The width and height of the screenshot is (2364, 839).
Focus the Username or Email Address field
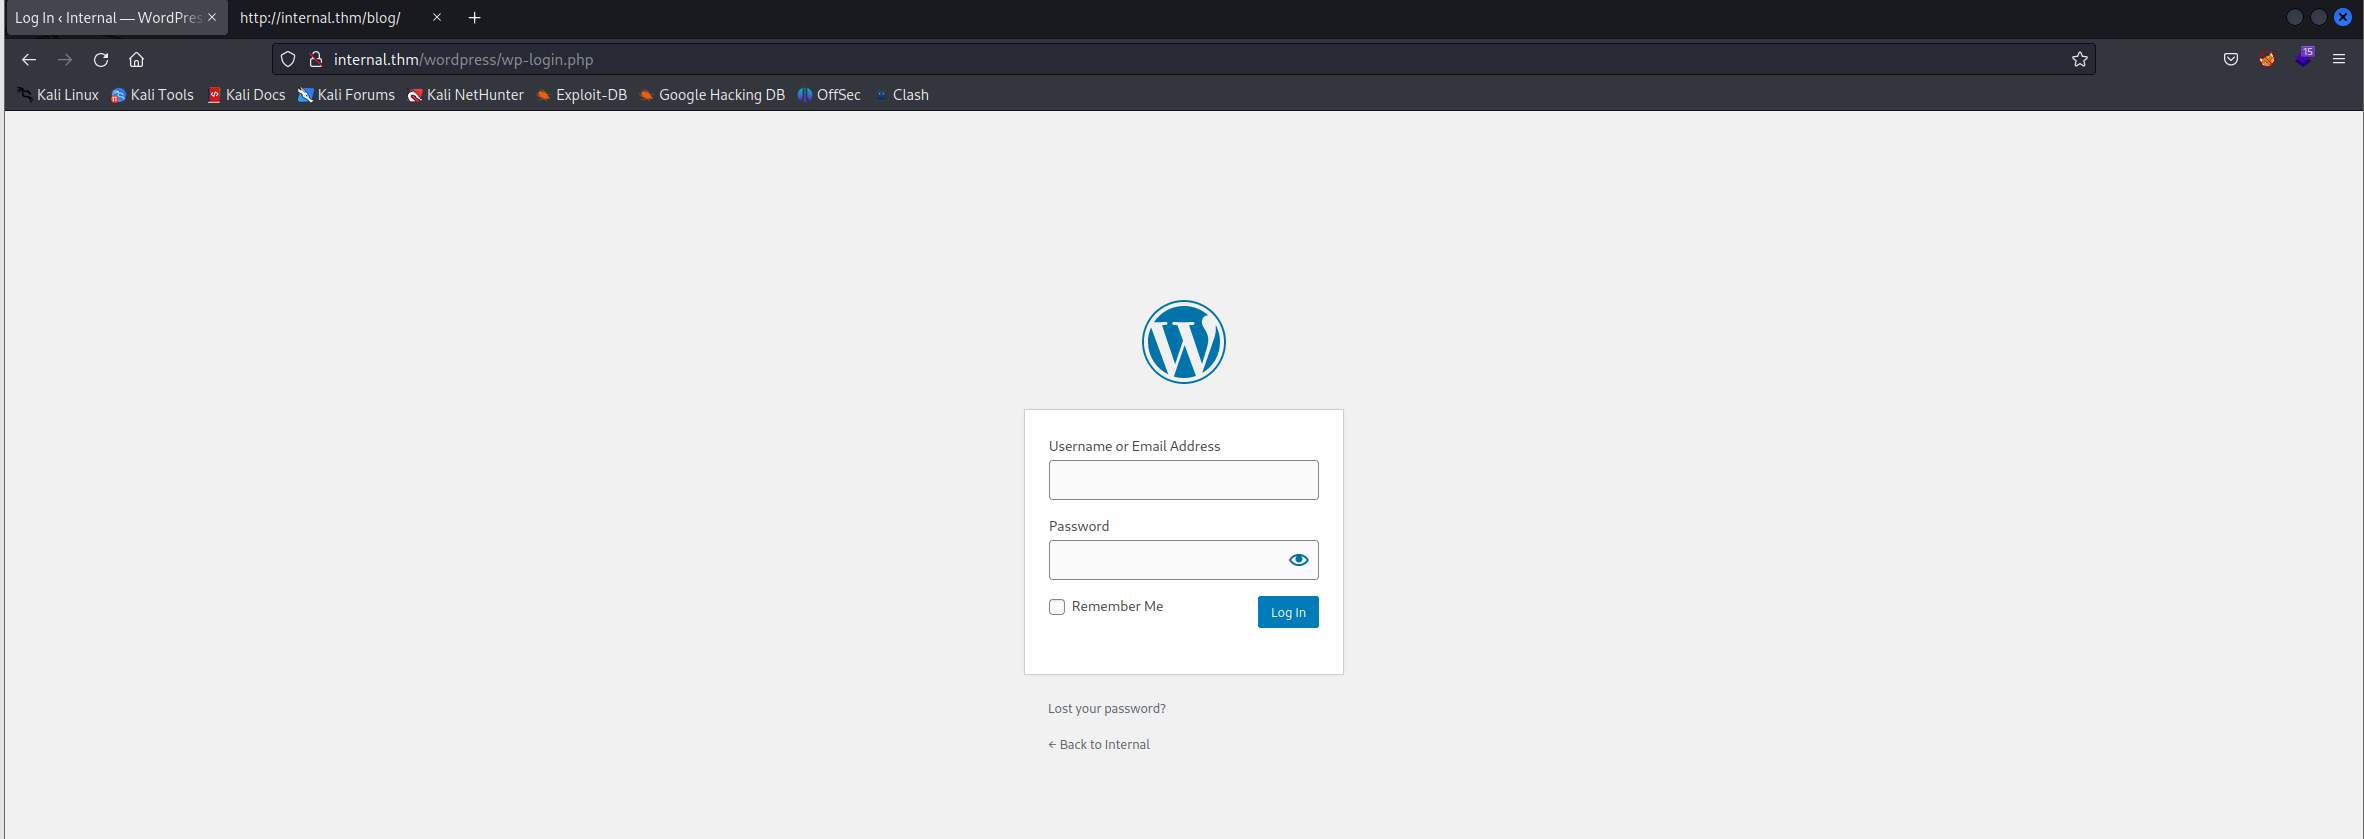[1183, 480]
